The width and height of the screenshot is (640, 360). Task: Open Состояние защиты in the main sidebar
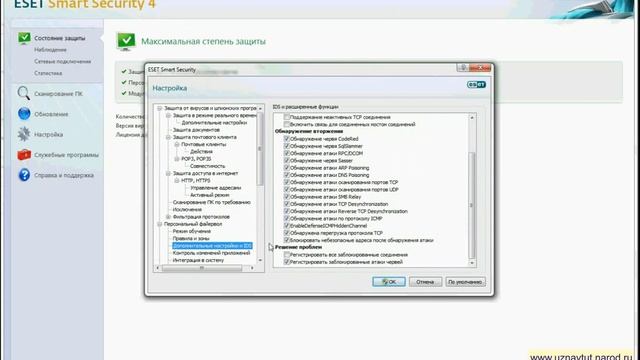pos(60,38)
